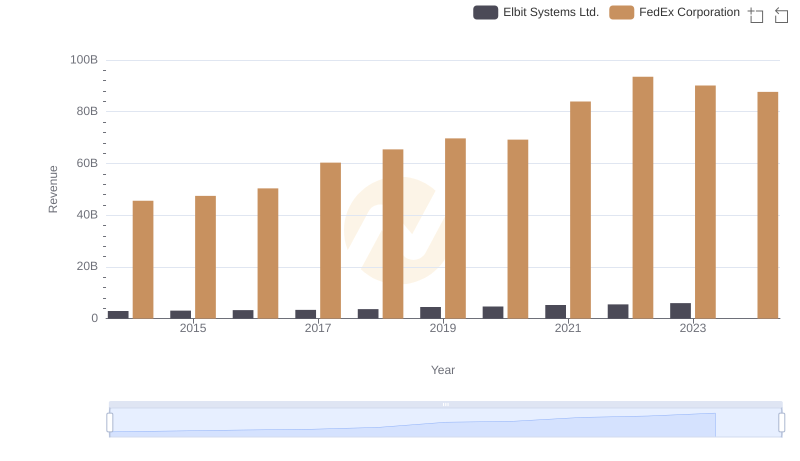800x461 pixels.
Task: Click the Elbit Systems bar for 2014
Action: click(x=118, y=315)
